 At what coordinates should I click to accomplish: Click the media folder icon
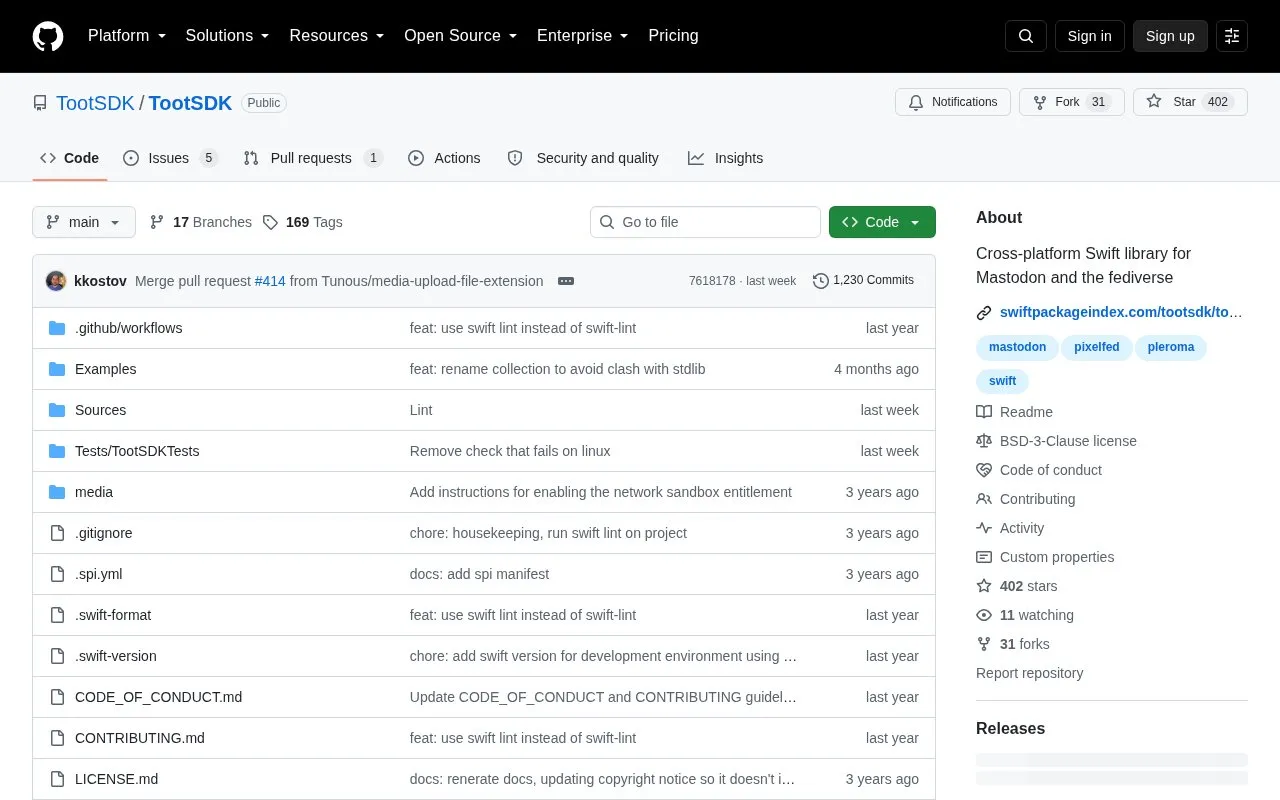point(57,492)
